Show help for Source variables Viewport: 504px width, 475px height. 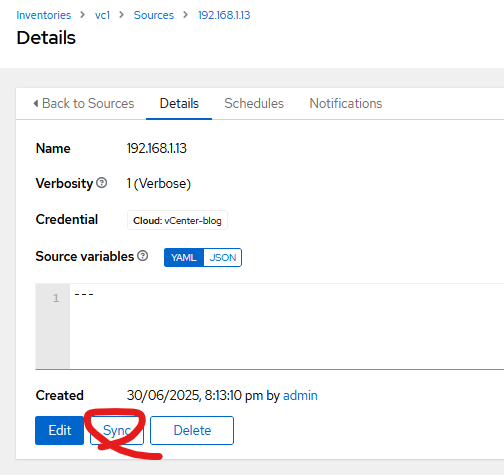pos(143,256)
